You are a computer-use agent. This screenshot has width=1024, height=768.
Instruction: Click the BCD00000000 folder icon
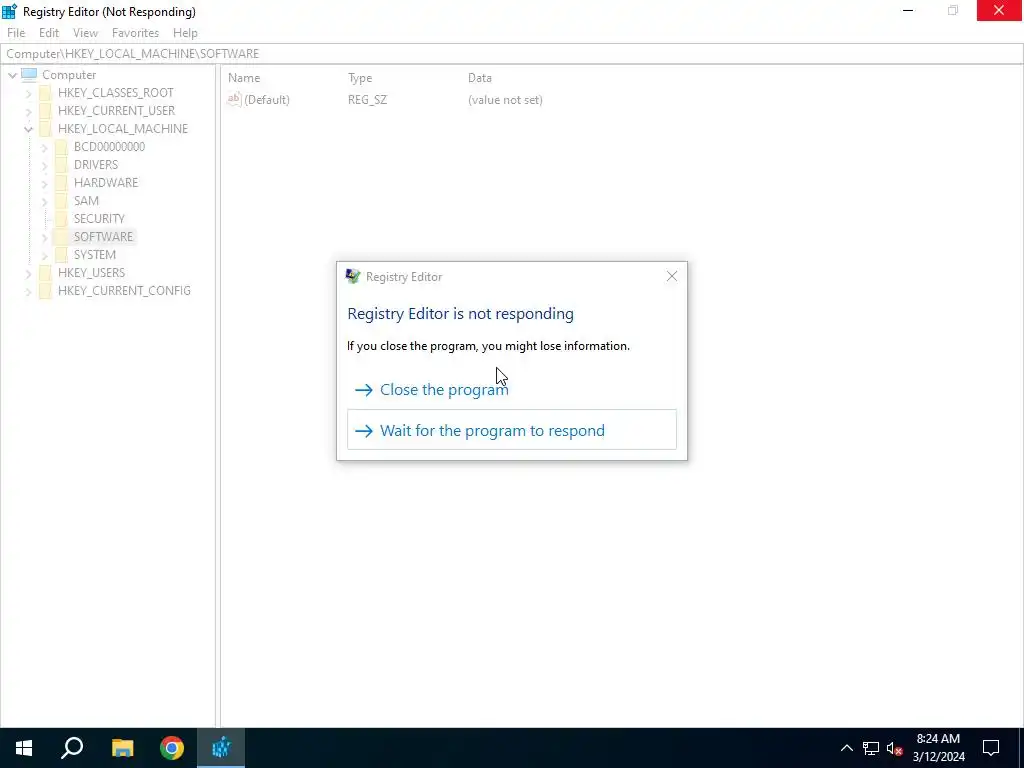click(x=61, y=146)
